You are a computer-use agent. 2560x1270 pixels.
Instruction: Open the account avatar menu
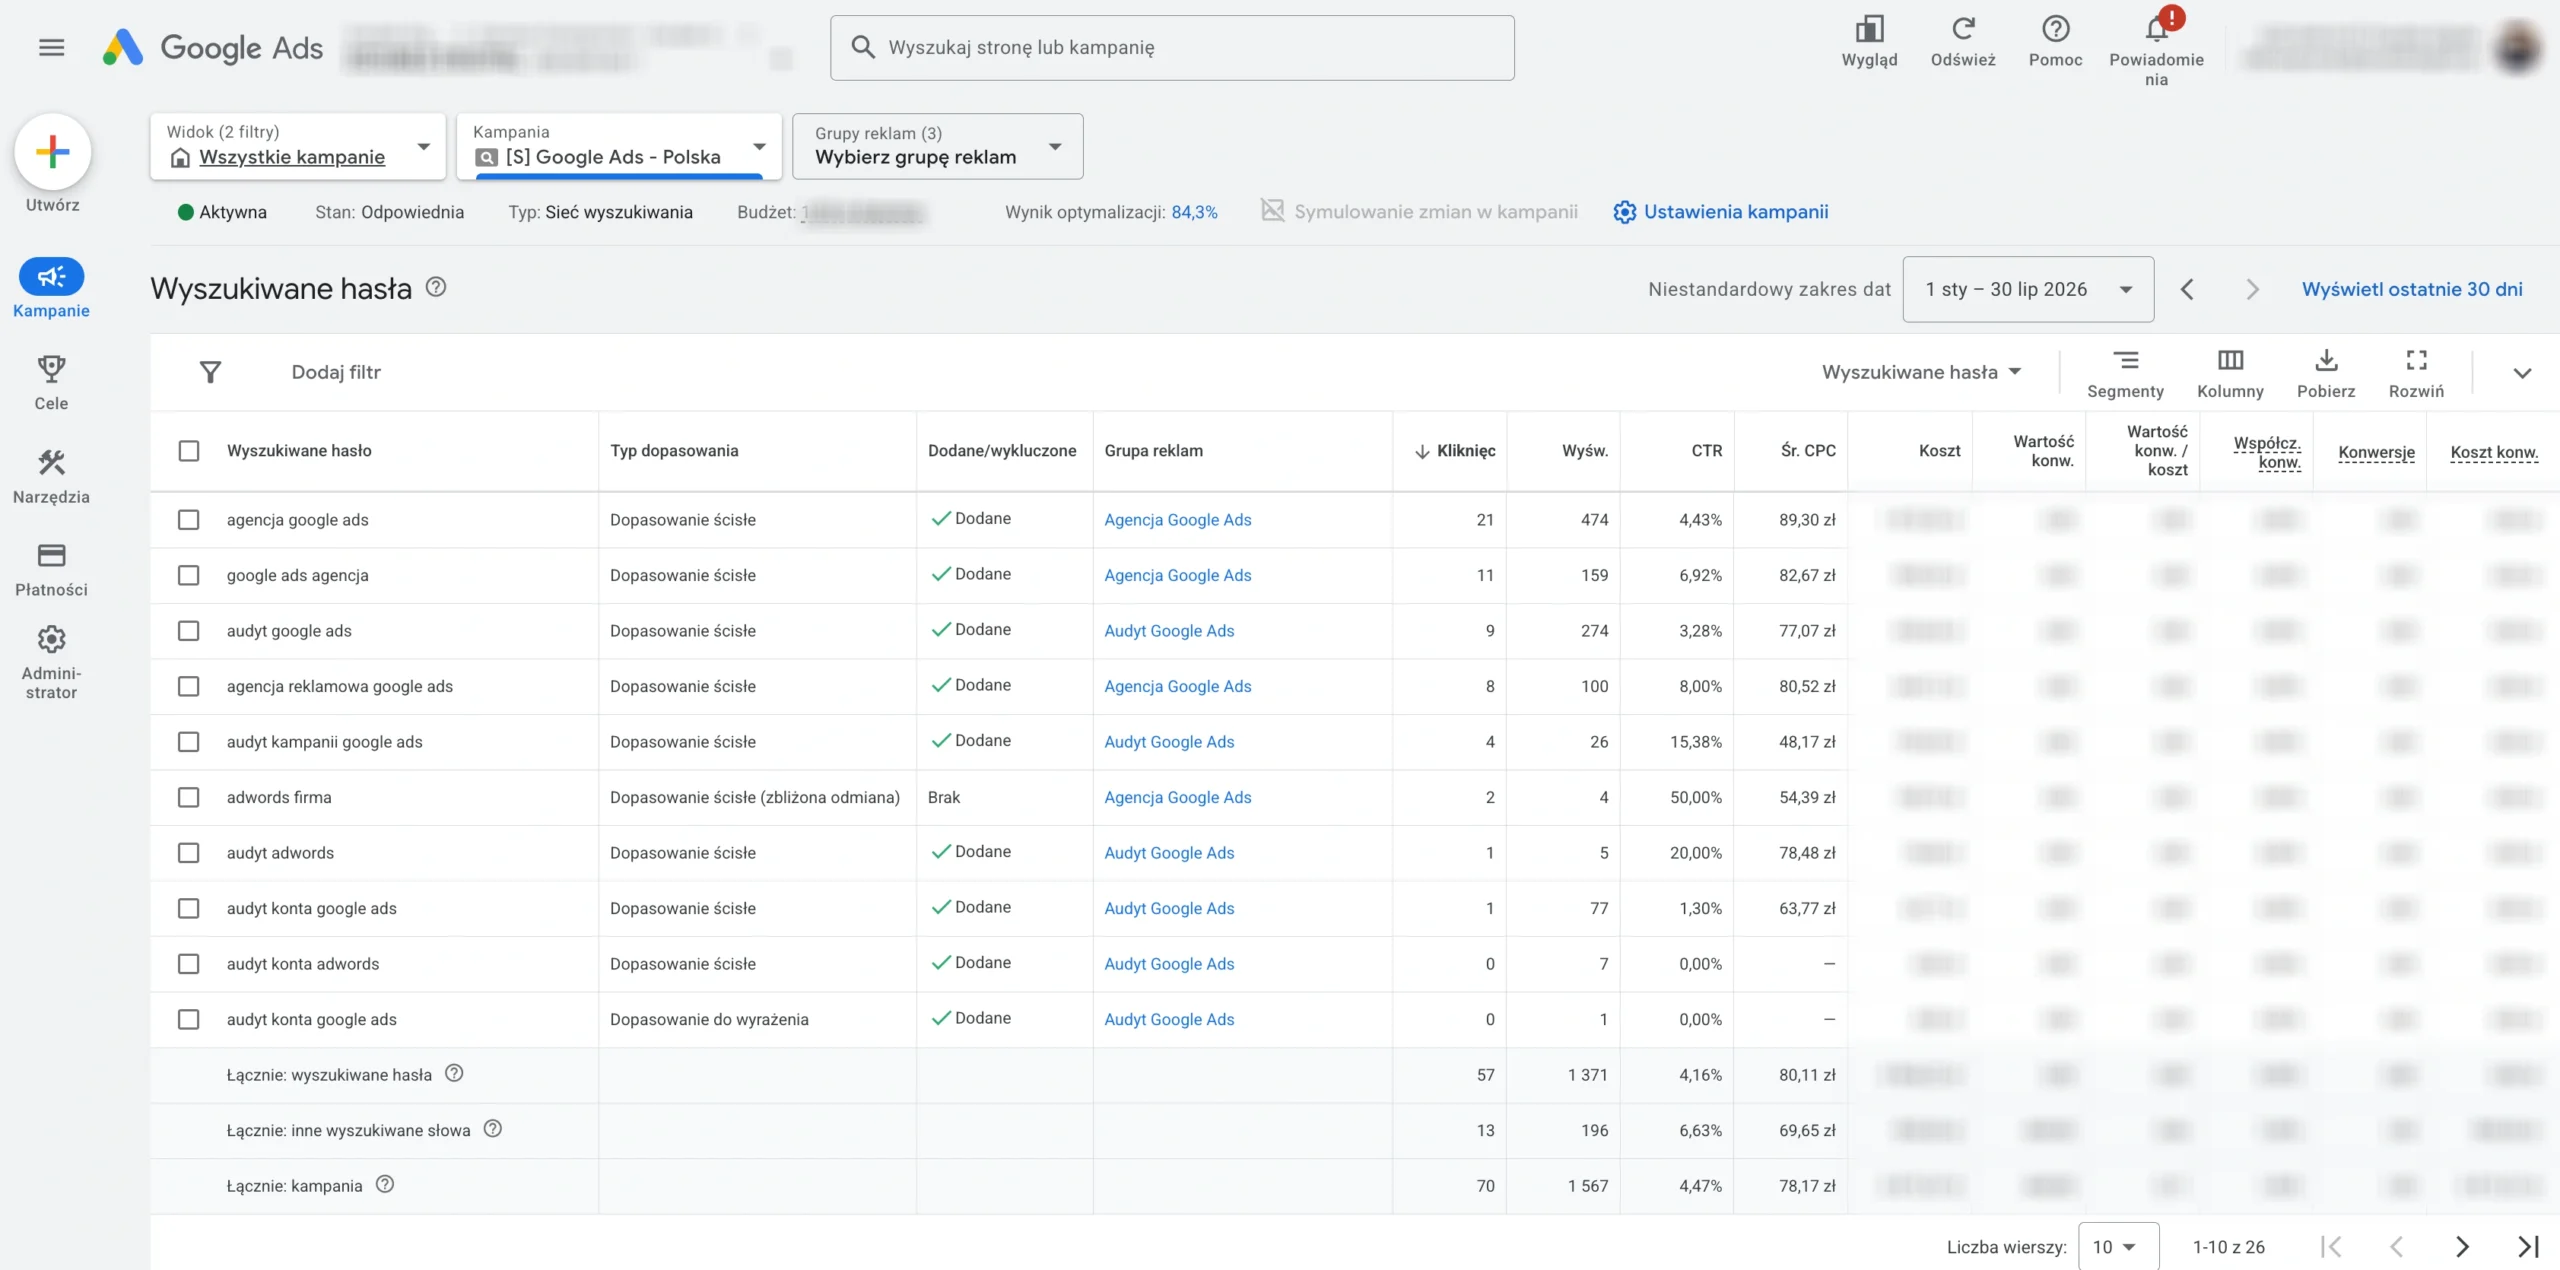[2517, 47]
